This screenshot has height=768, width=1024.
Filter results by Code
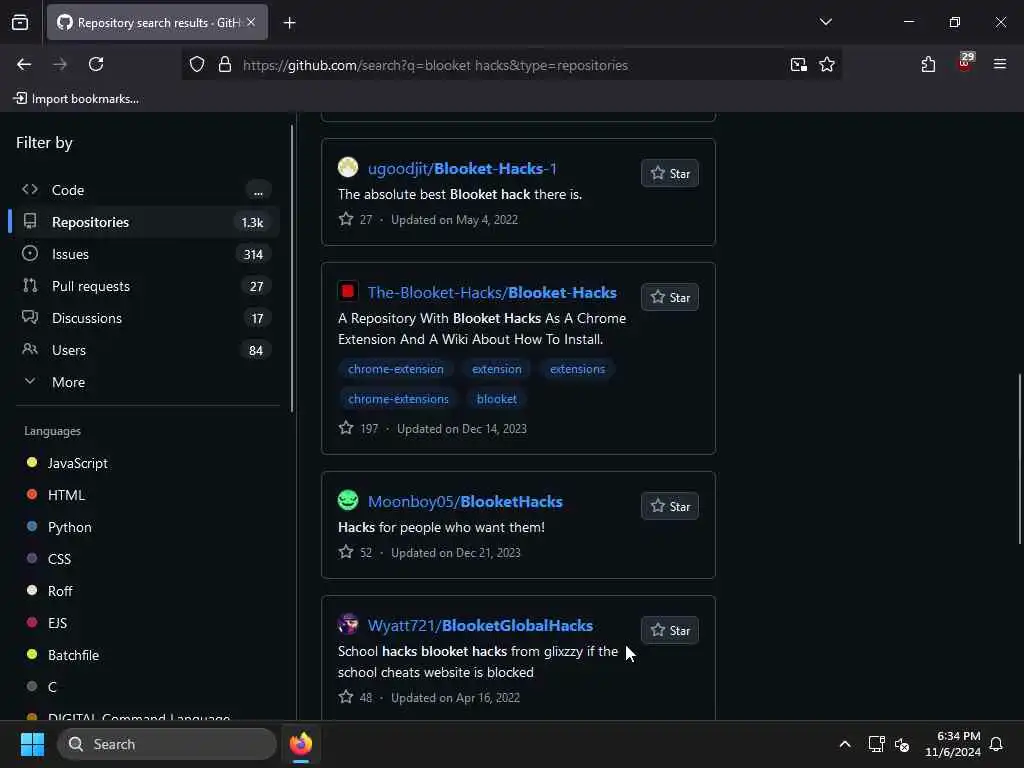coord(145,190)
